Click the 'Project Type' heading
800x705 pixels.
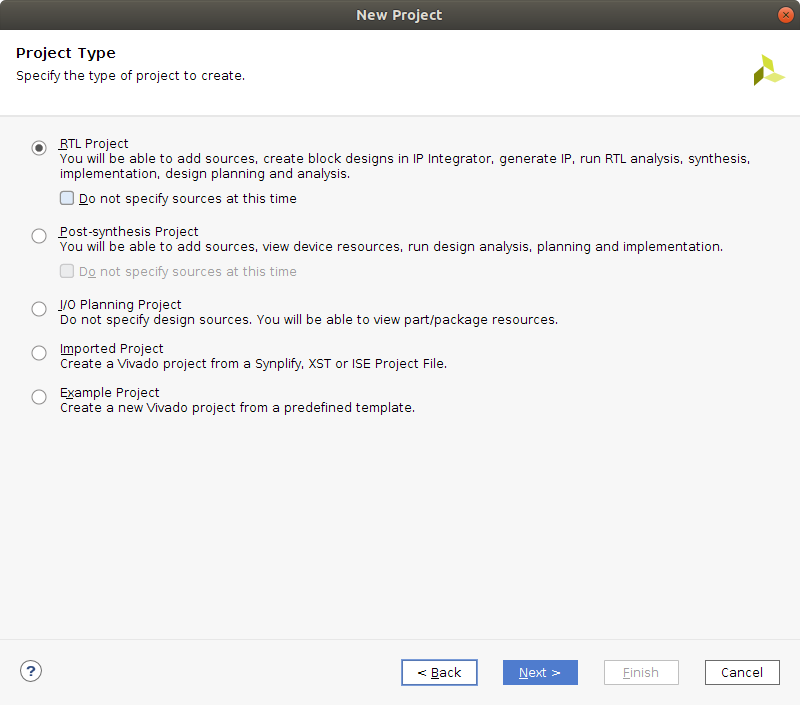coord(66,53)
